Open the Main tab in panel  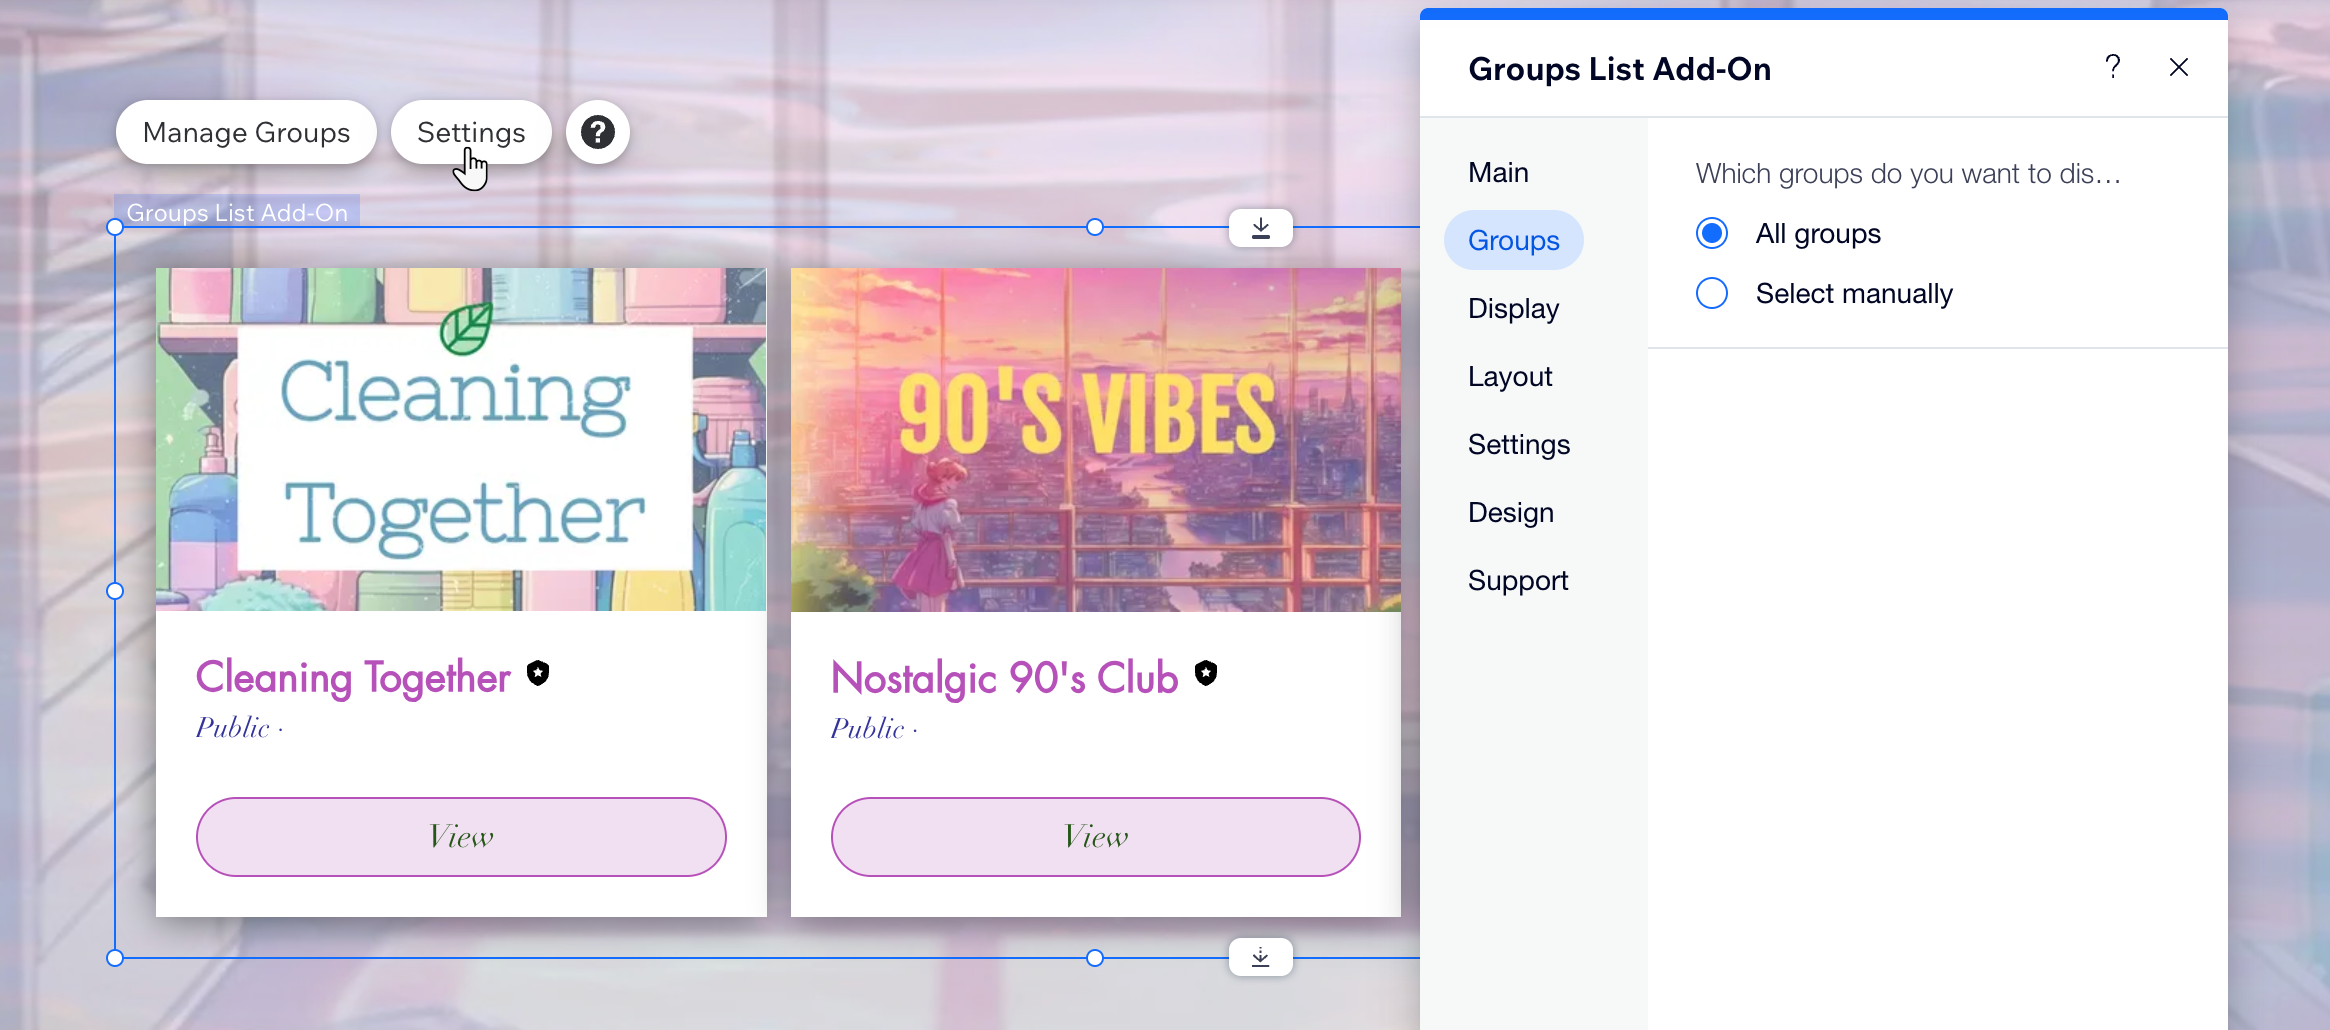point(1498,172)
